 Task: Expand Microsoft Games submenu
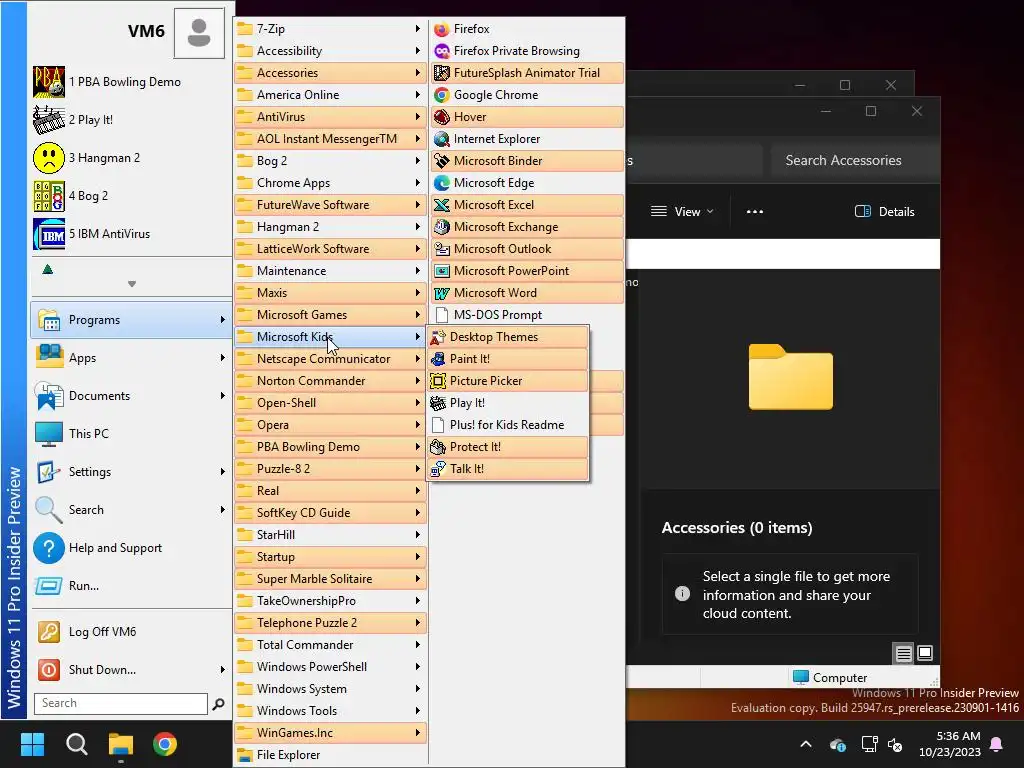point(330,315)
